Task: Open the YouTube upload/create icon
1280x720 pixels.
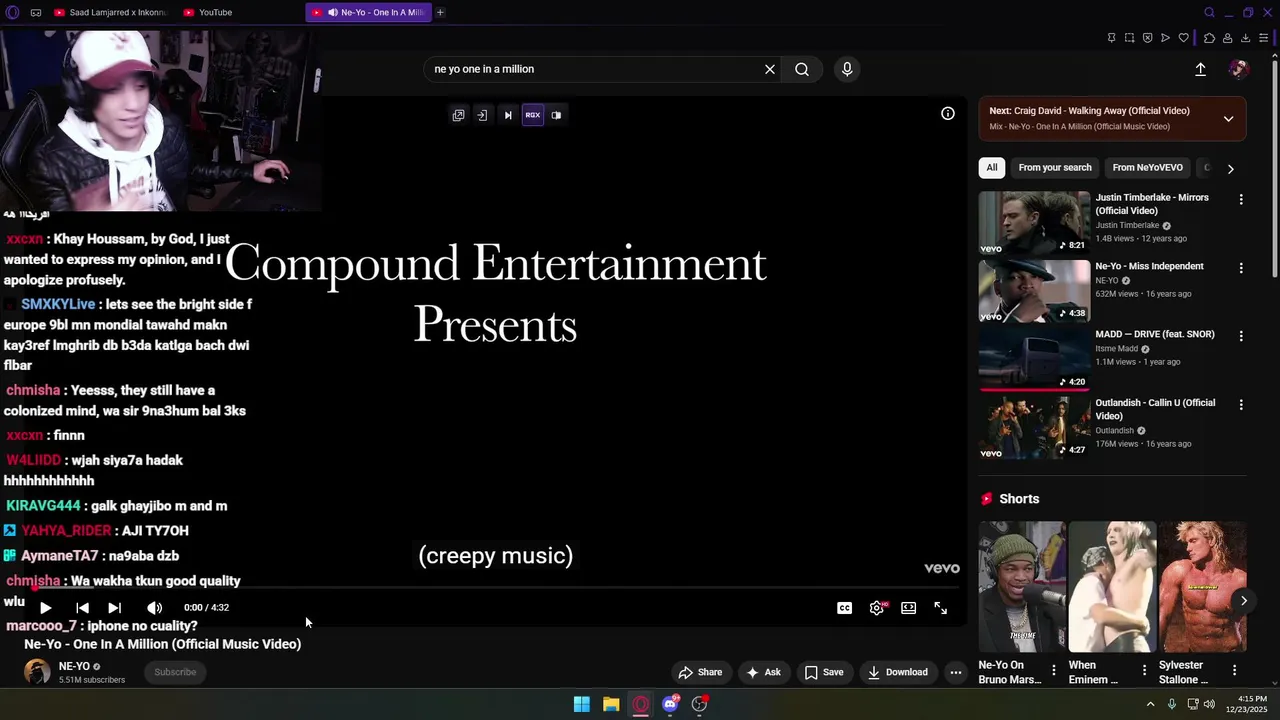Action: click(1200, 69)
